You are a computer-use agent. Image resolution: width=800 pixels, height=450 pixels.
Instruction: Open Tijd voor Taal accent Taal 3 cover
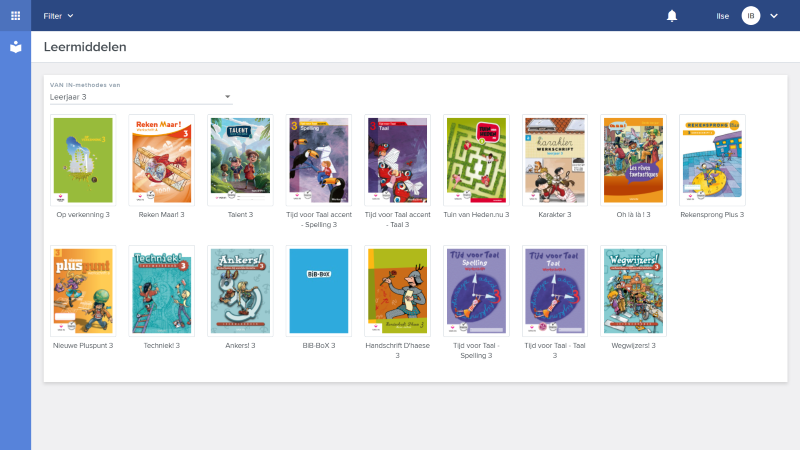[397, 160]
